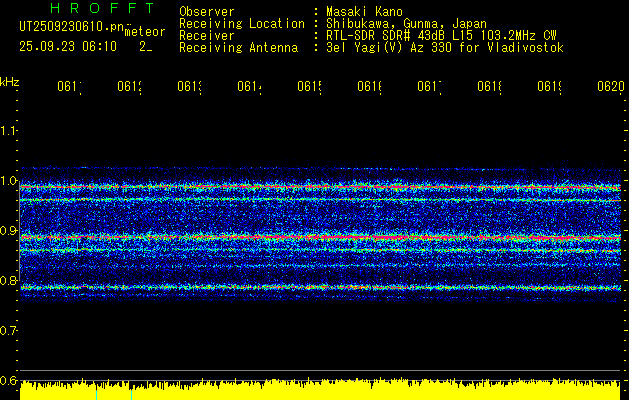Viewport: 629px width, 400px height.
Task: Click the red 'meteor' label
Action: point(144,32)
